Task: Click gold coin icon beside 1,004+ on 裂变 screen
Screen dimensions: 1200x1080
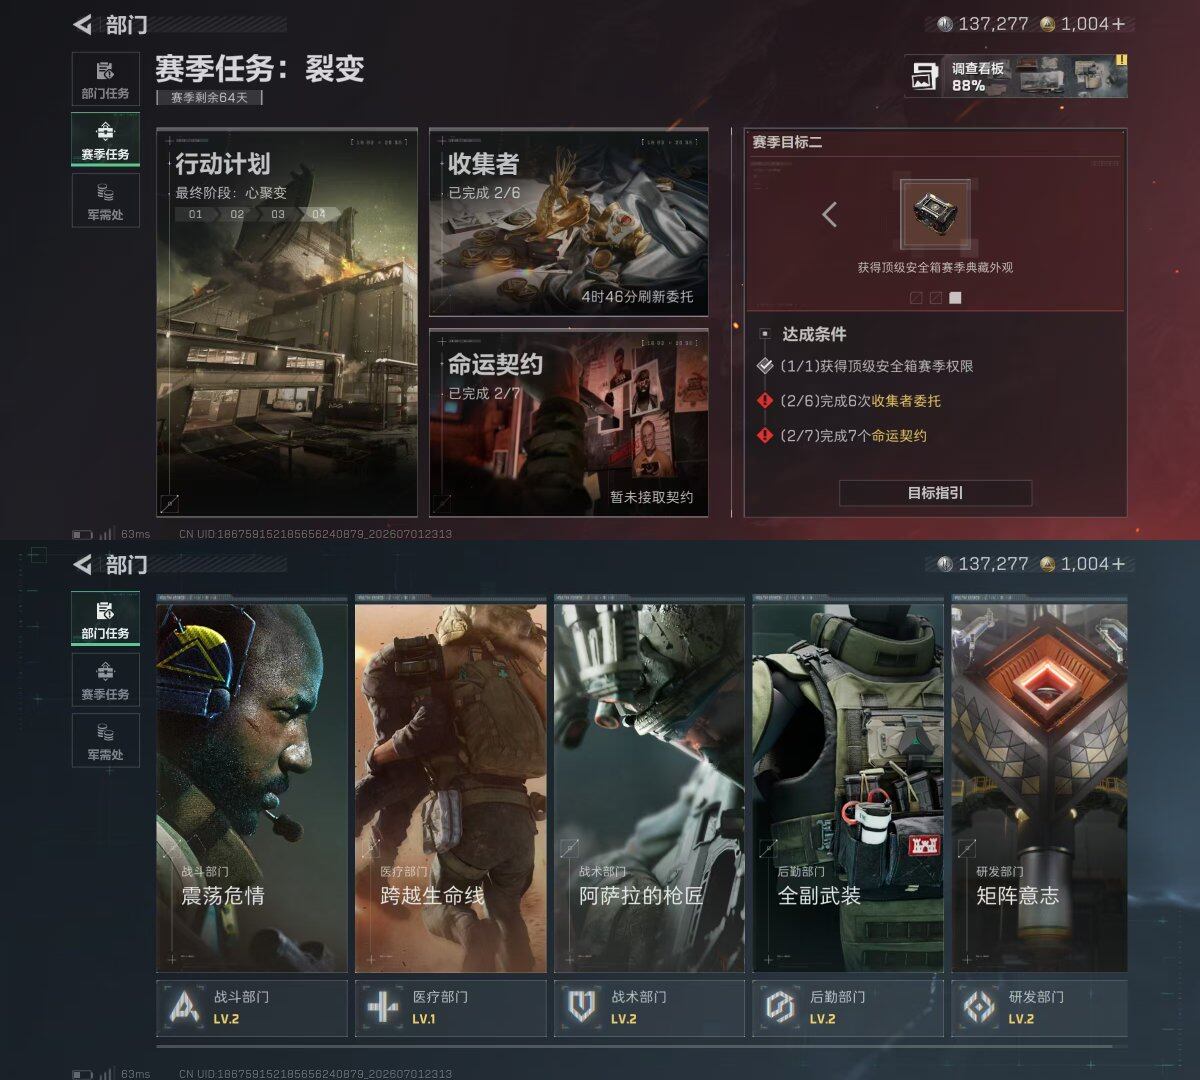Action: (1048, 24)
